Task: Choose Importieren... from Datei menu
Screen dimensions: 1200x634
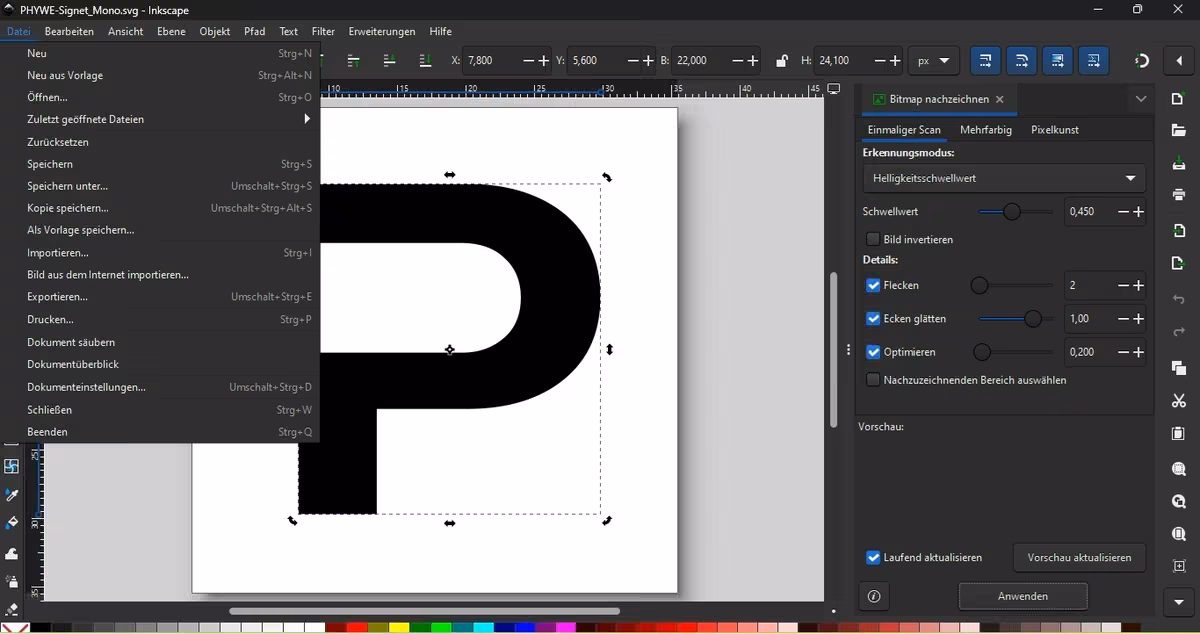Action: click(x=160, y=253)
